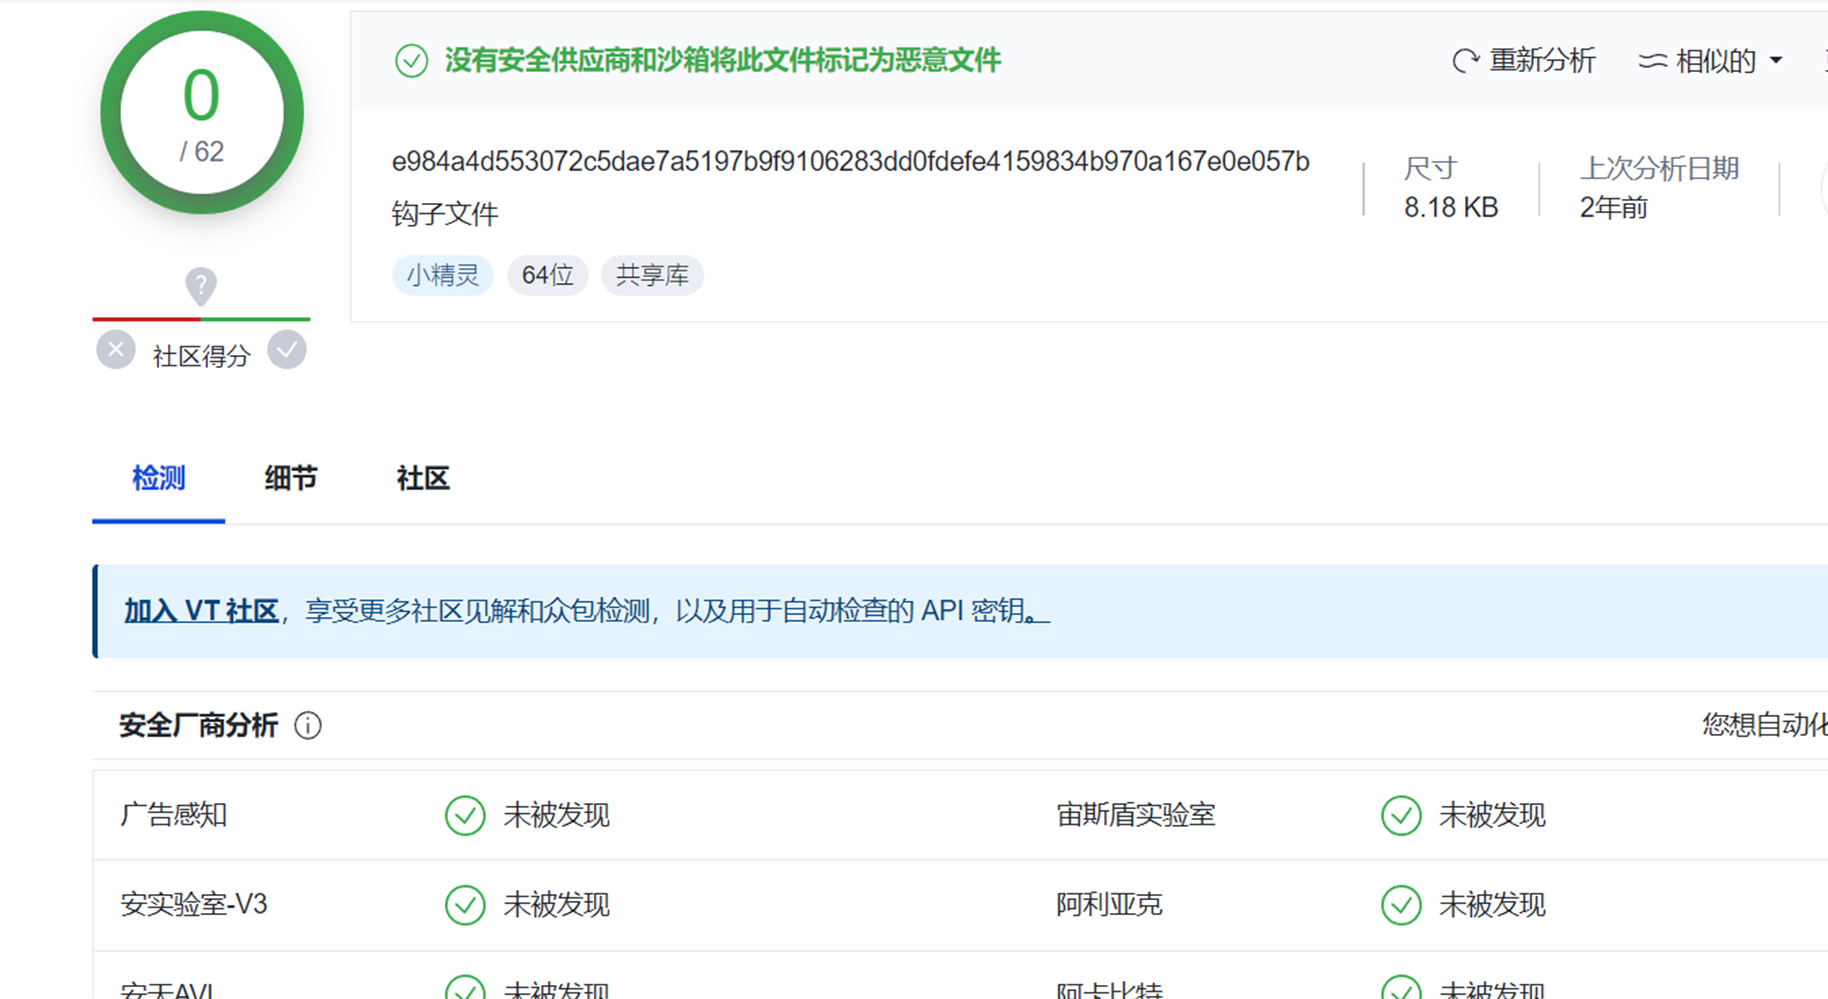Click the file hash text
Screen dimensions: 1828x999
point(850,162)
